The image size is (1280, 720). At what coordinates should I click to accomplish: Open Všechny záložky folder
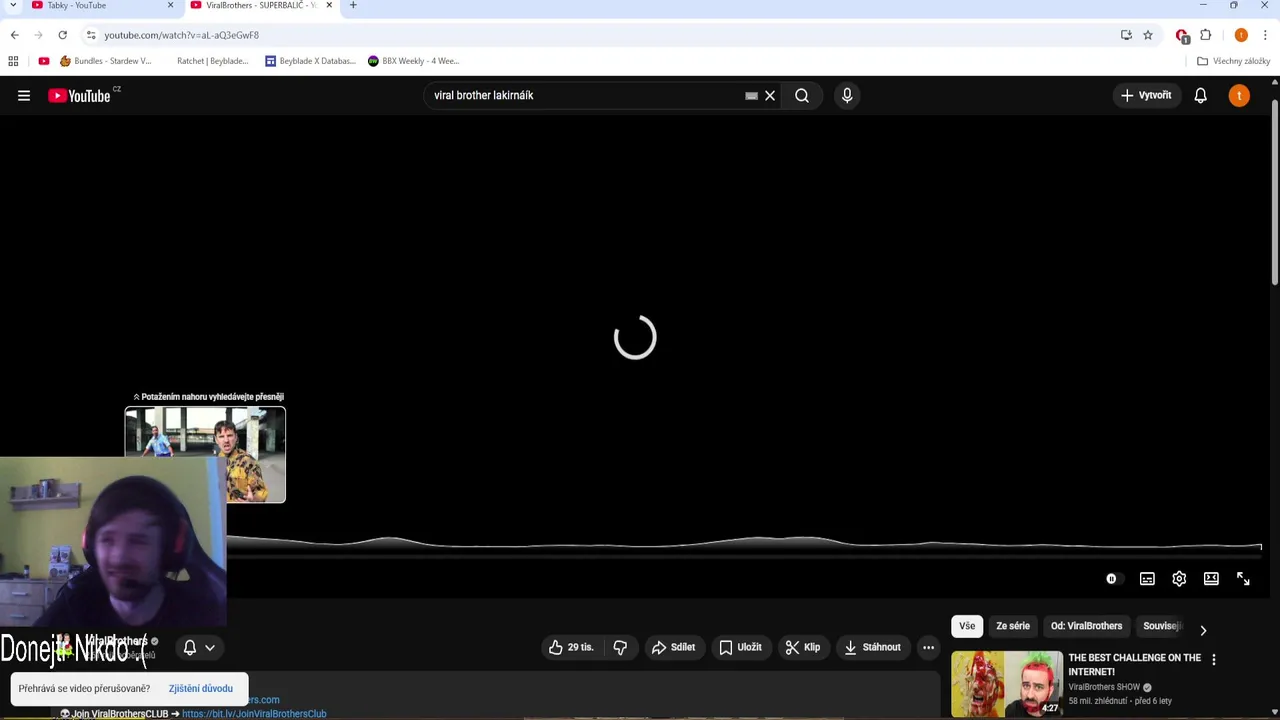pyautogui.click(x=1234, y=61)
